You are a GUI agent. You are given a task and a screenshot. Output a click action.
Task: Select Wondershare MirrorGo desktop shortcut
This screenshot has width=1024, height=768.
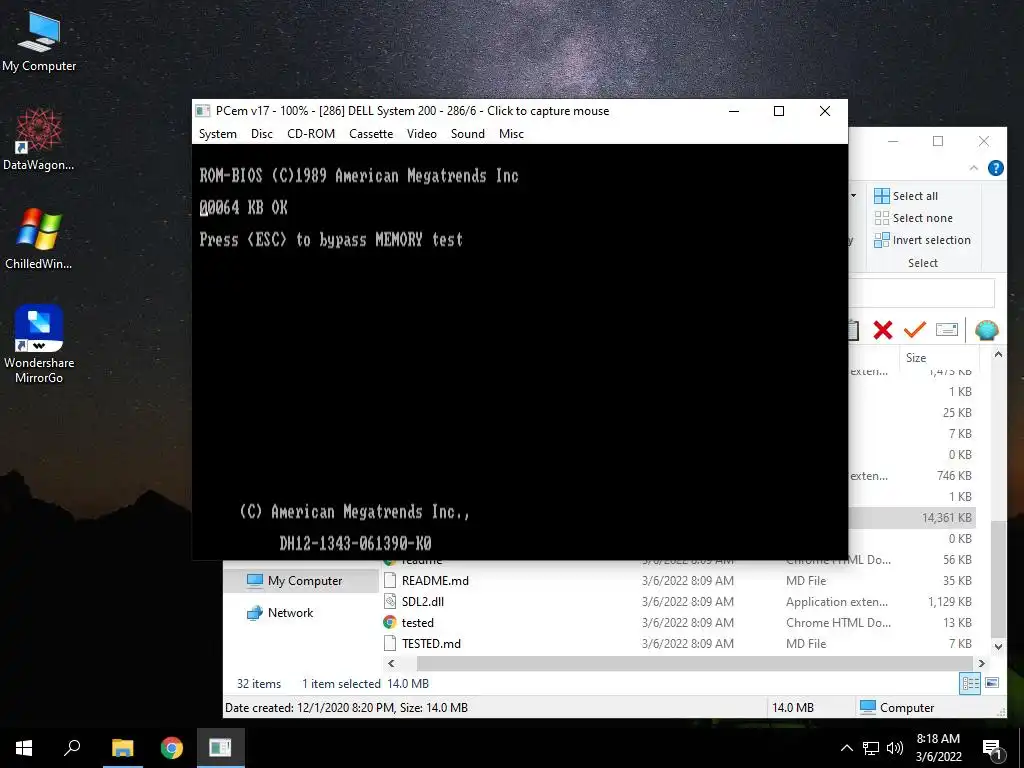(39, 344)
